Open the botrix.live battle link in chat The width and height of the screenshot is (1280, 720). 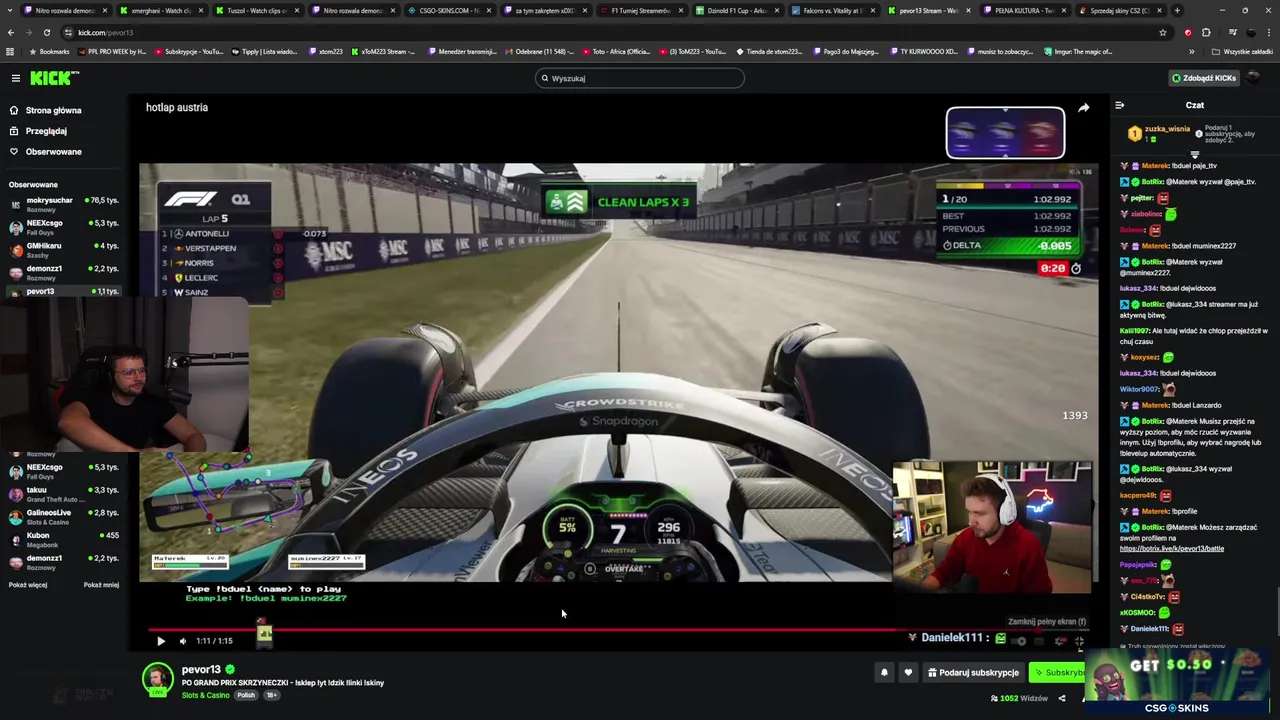pos(1171,549)
